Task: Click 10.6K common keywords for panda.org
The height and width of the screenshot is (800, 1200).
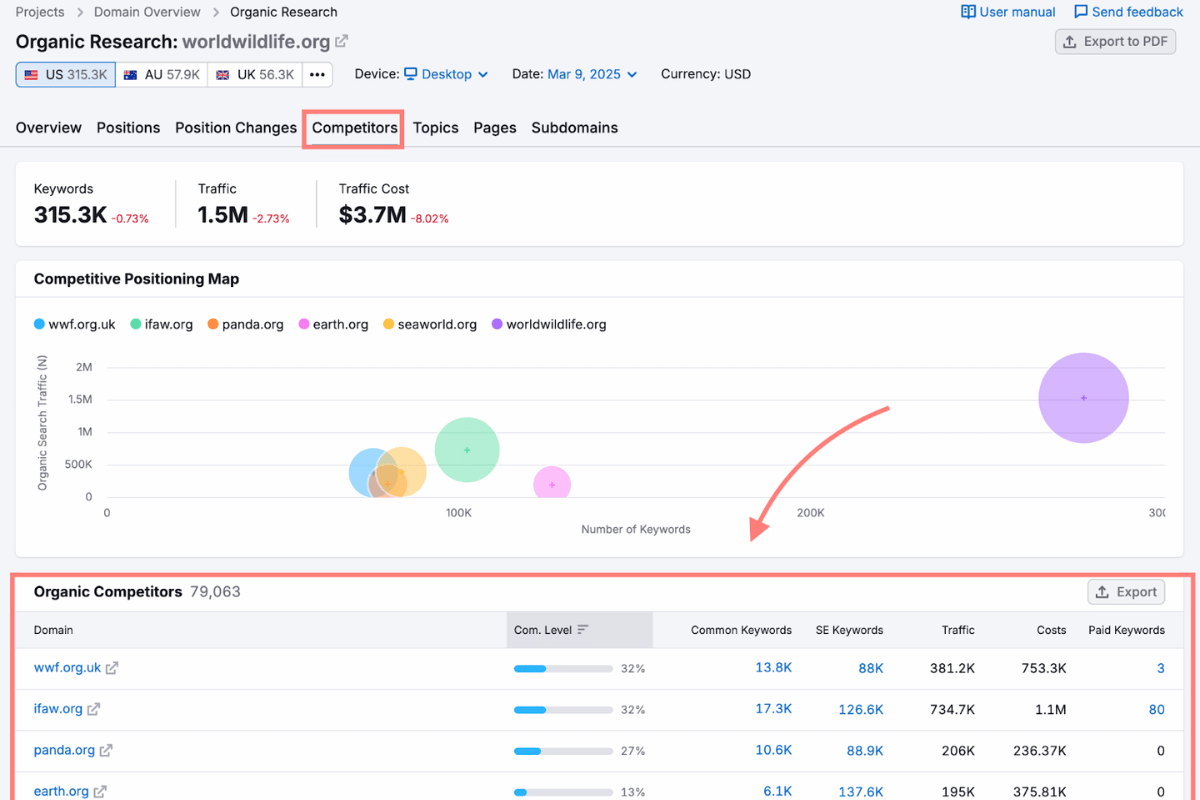Action: coord(774,749)
